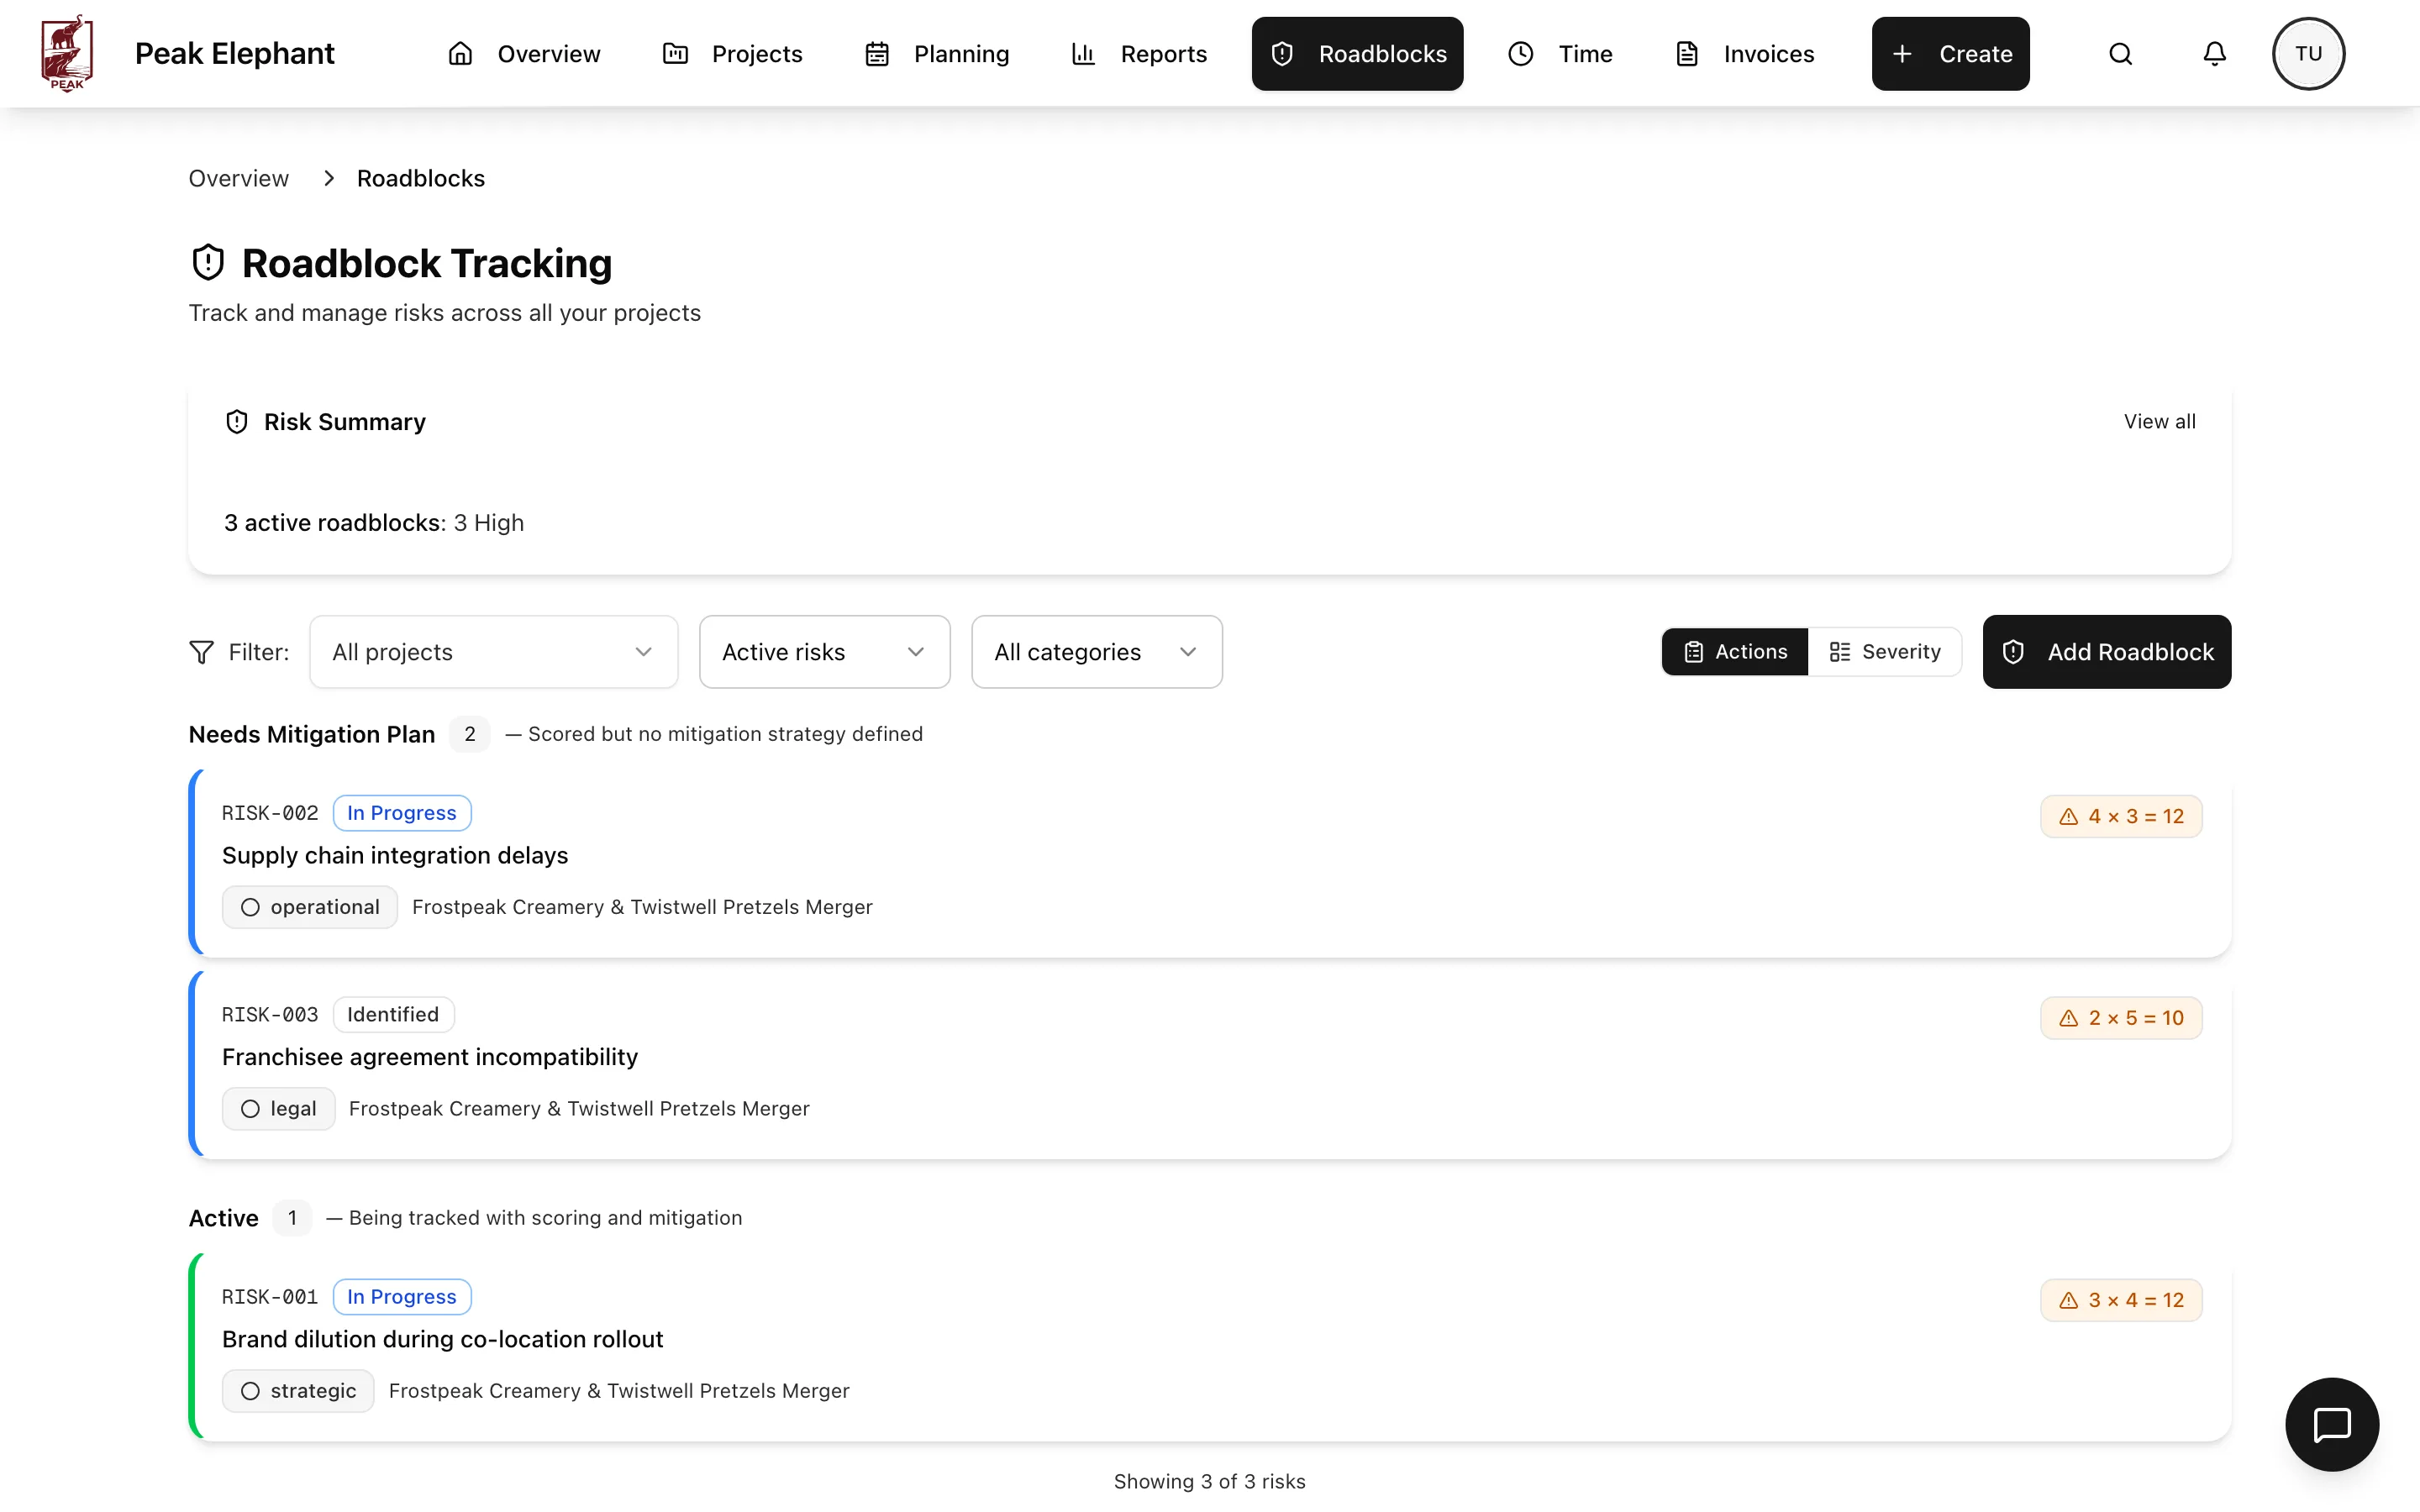Image resolution: width=2420 pixels, height=1512 pixels.
Task: Open the Time nav item
Action: click(1560, 54)
